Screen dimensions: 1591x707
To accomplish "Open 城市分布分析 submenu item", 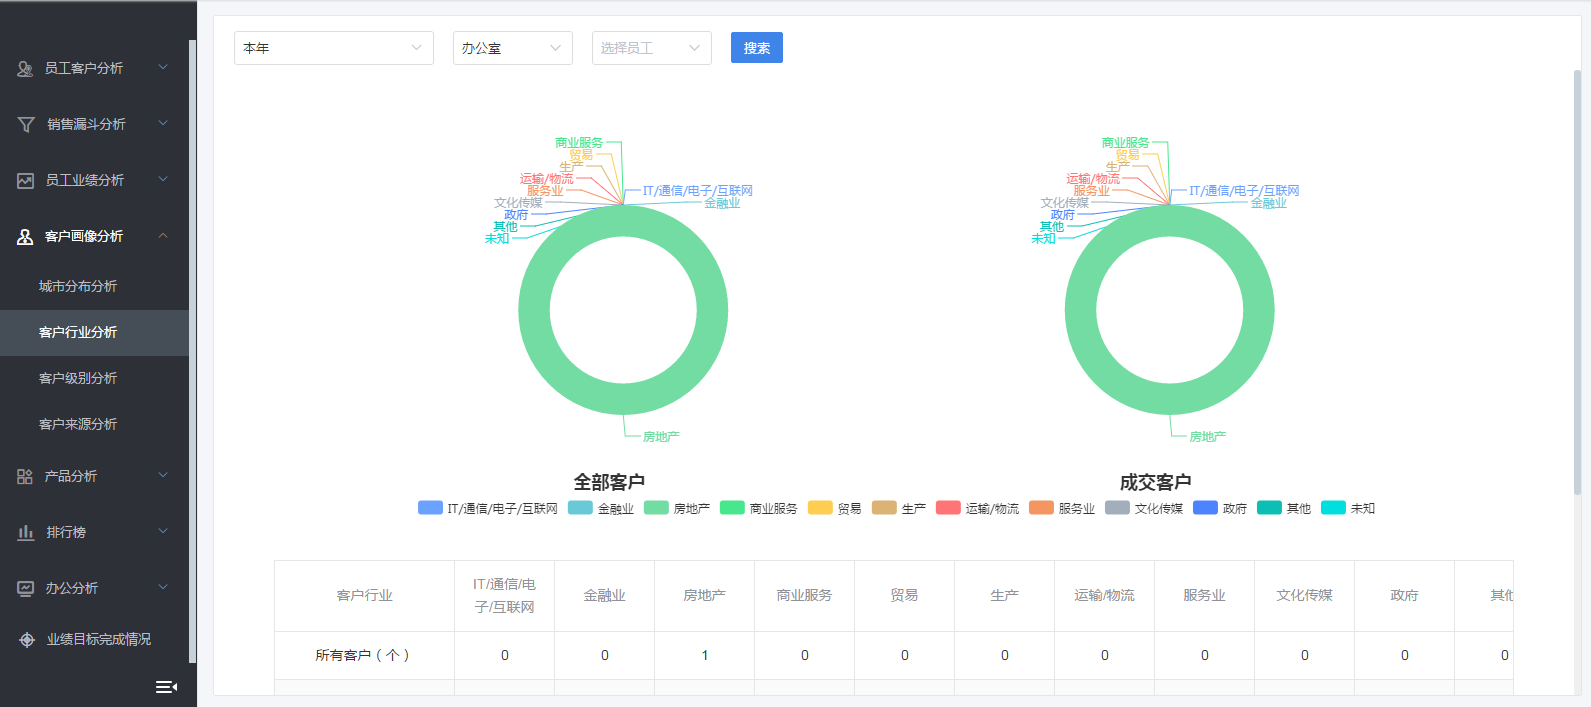I will (78, 286).
